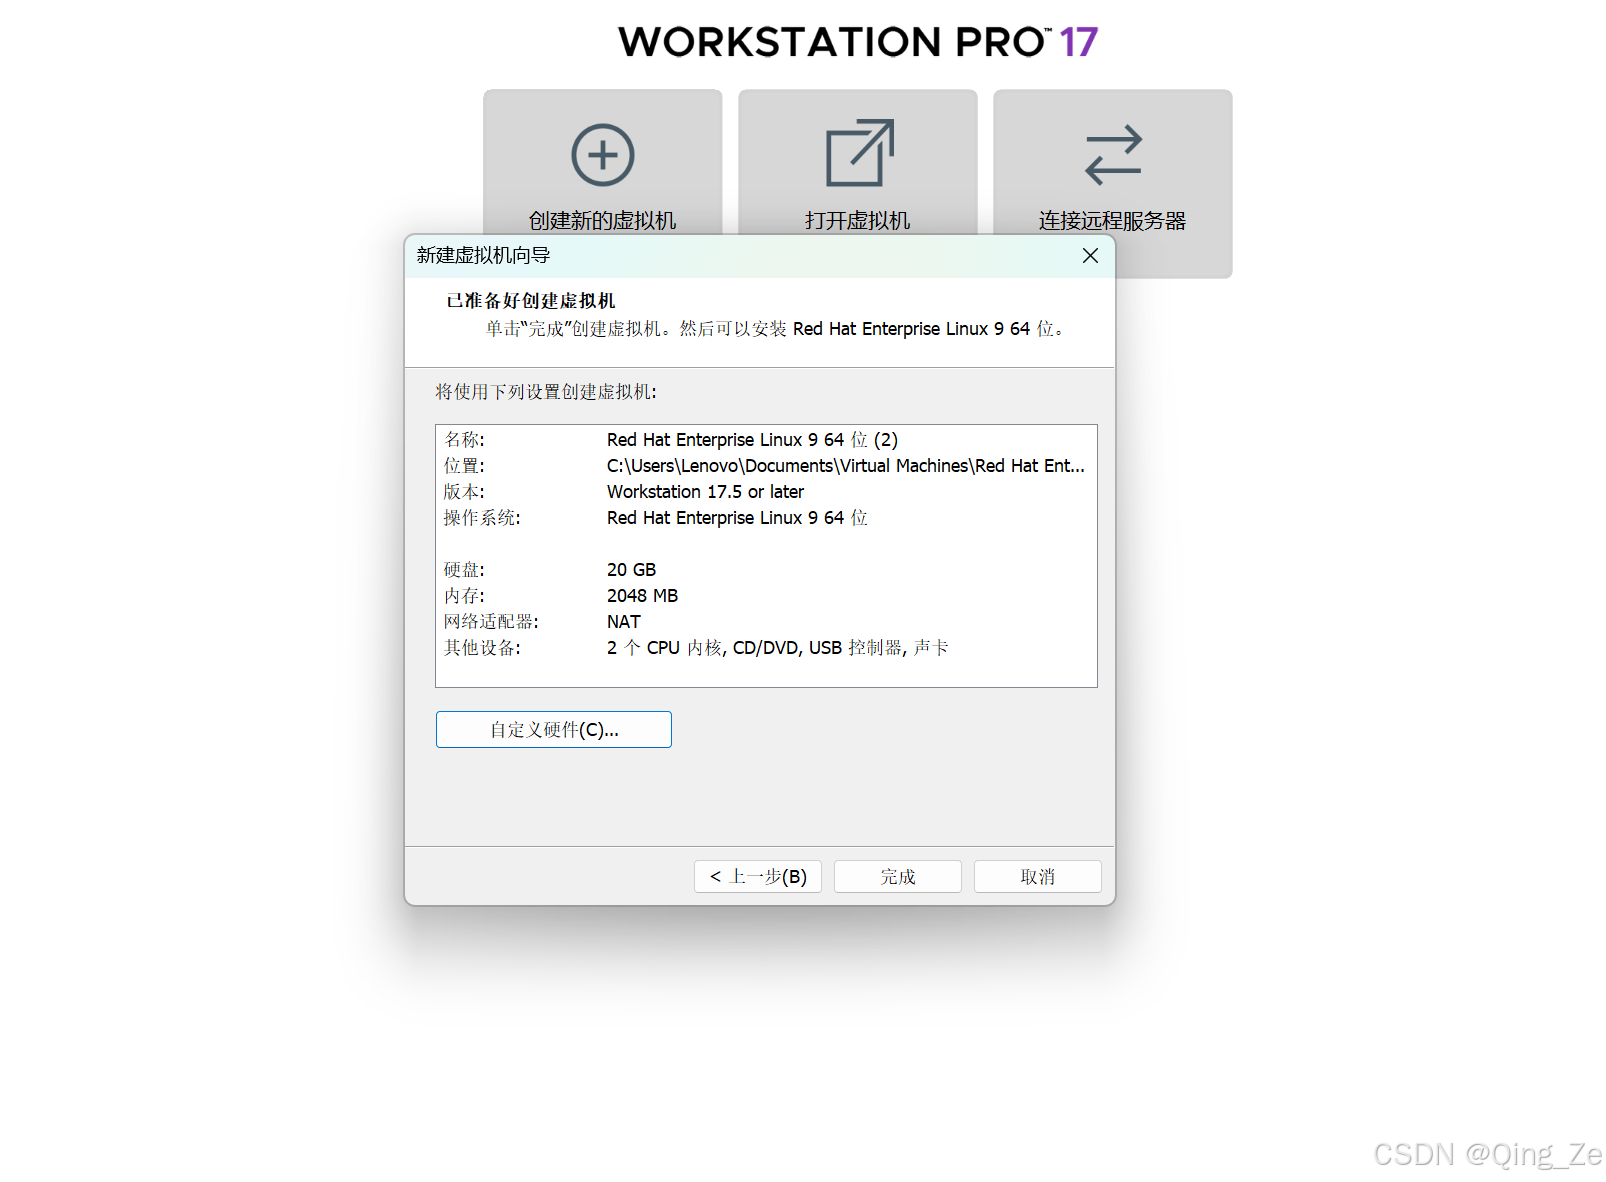
Task: Click the 硬盘: label
Action: [x=464, y=570]
